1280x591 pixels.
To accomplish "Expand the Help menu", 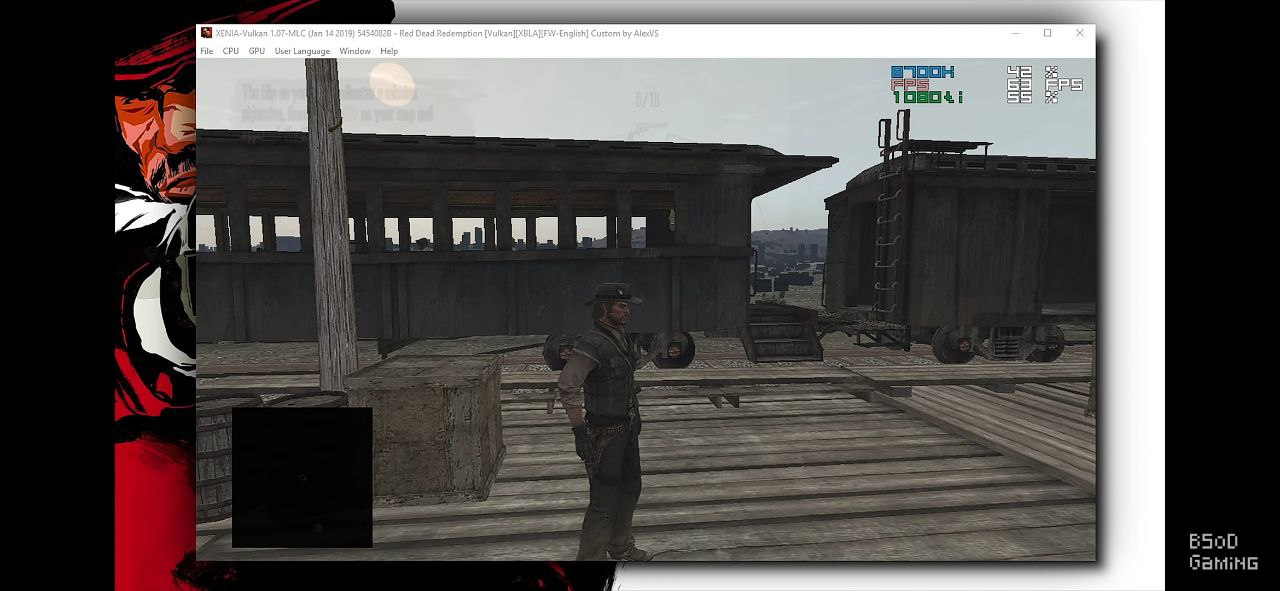I will click(x=389, y=51).
